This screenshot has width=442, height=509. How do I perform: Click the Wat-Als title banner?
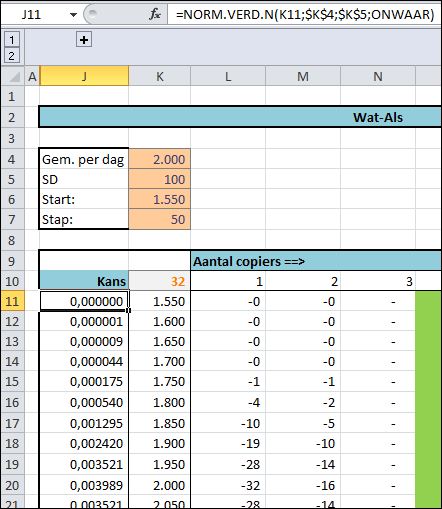click(x=240, y=117)
